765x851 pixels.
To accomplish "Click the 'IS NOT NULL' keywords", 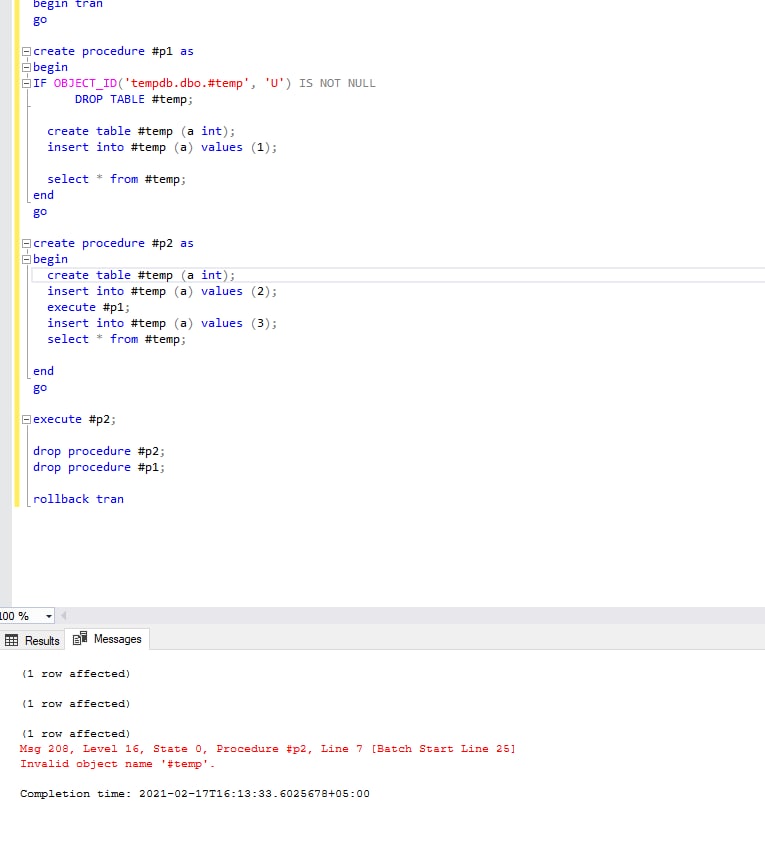I will click(337, 84).
